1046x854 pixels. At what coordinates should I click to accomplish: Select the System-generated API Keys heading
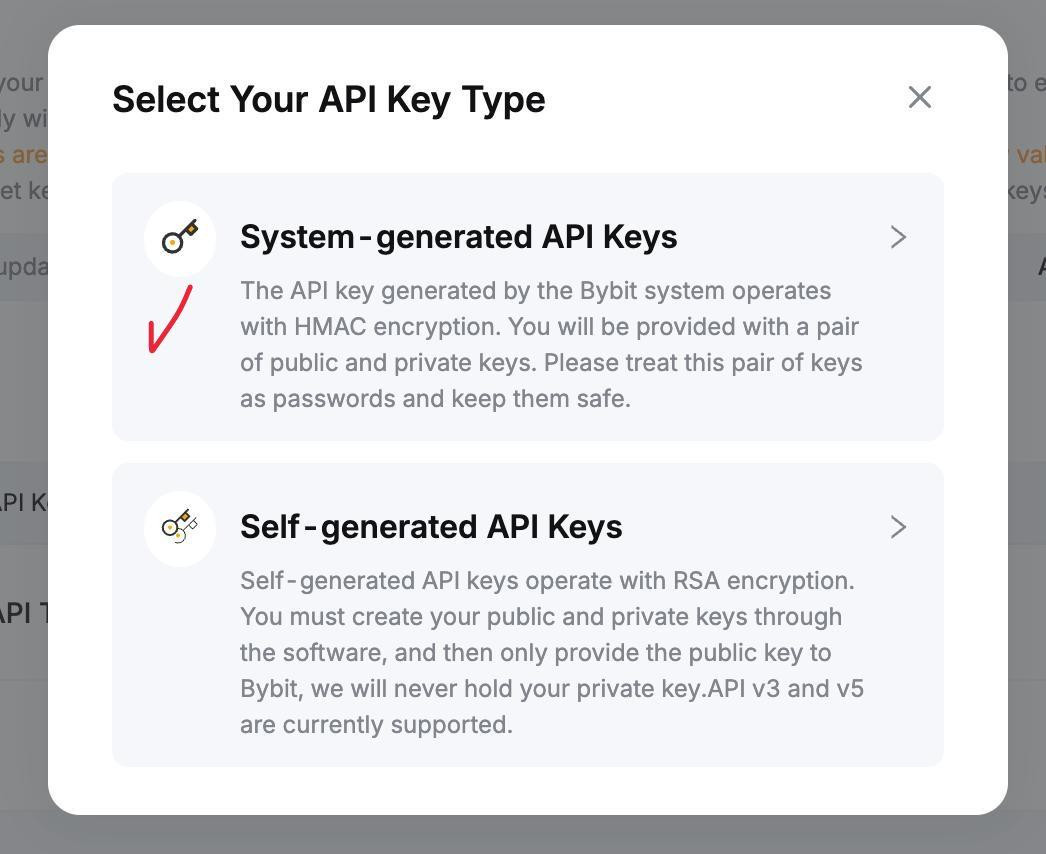point(458,237)
